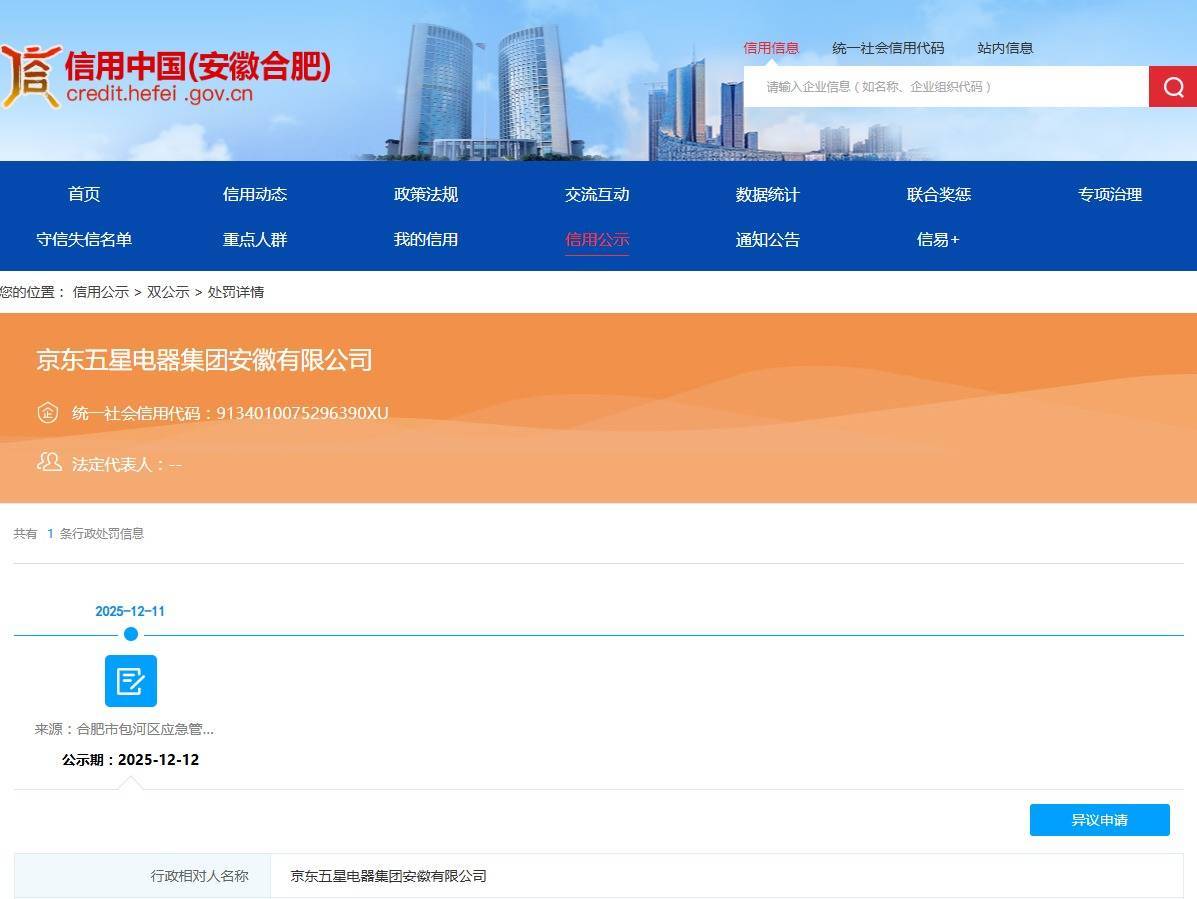1197x899 pixels.
Task: Click the person icon beside 法定代表人
Action: click(x=48, y=463)
